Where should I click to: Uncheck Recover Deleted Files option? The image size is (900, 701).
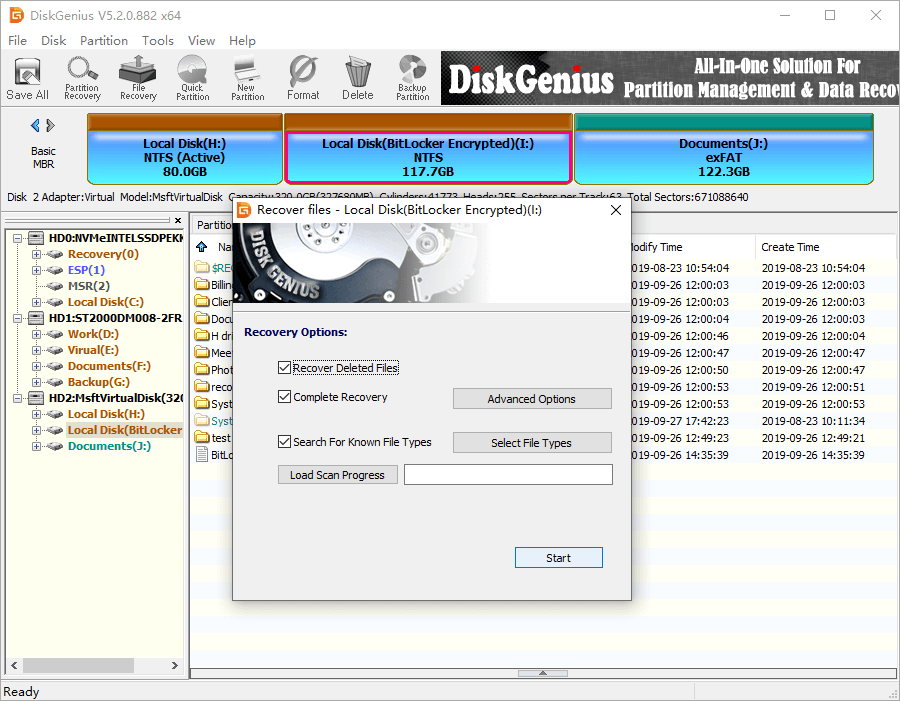pos(285,369)
